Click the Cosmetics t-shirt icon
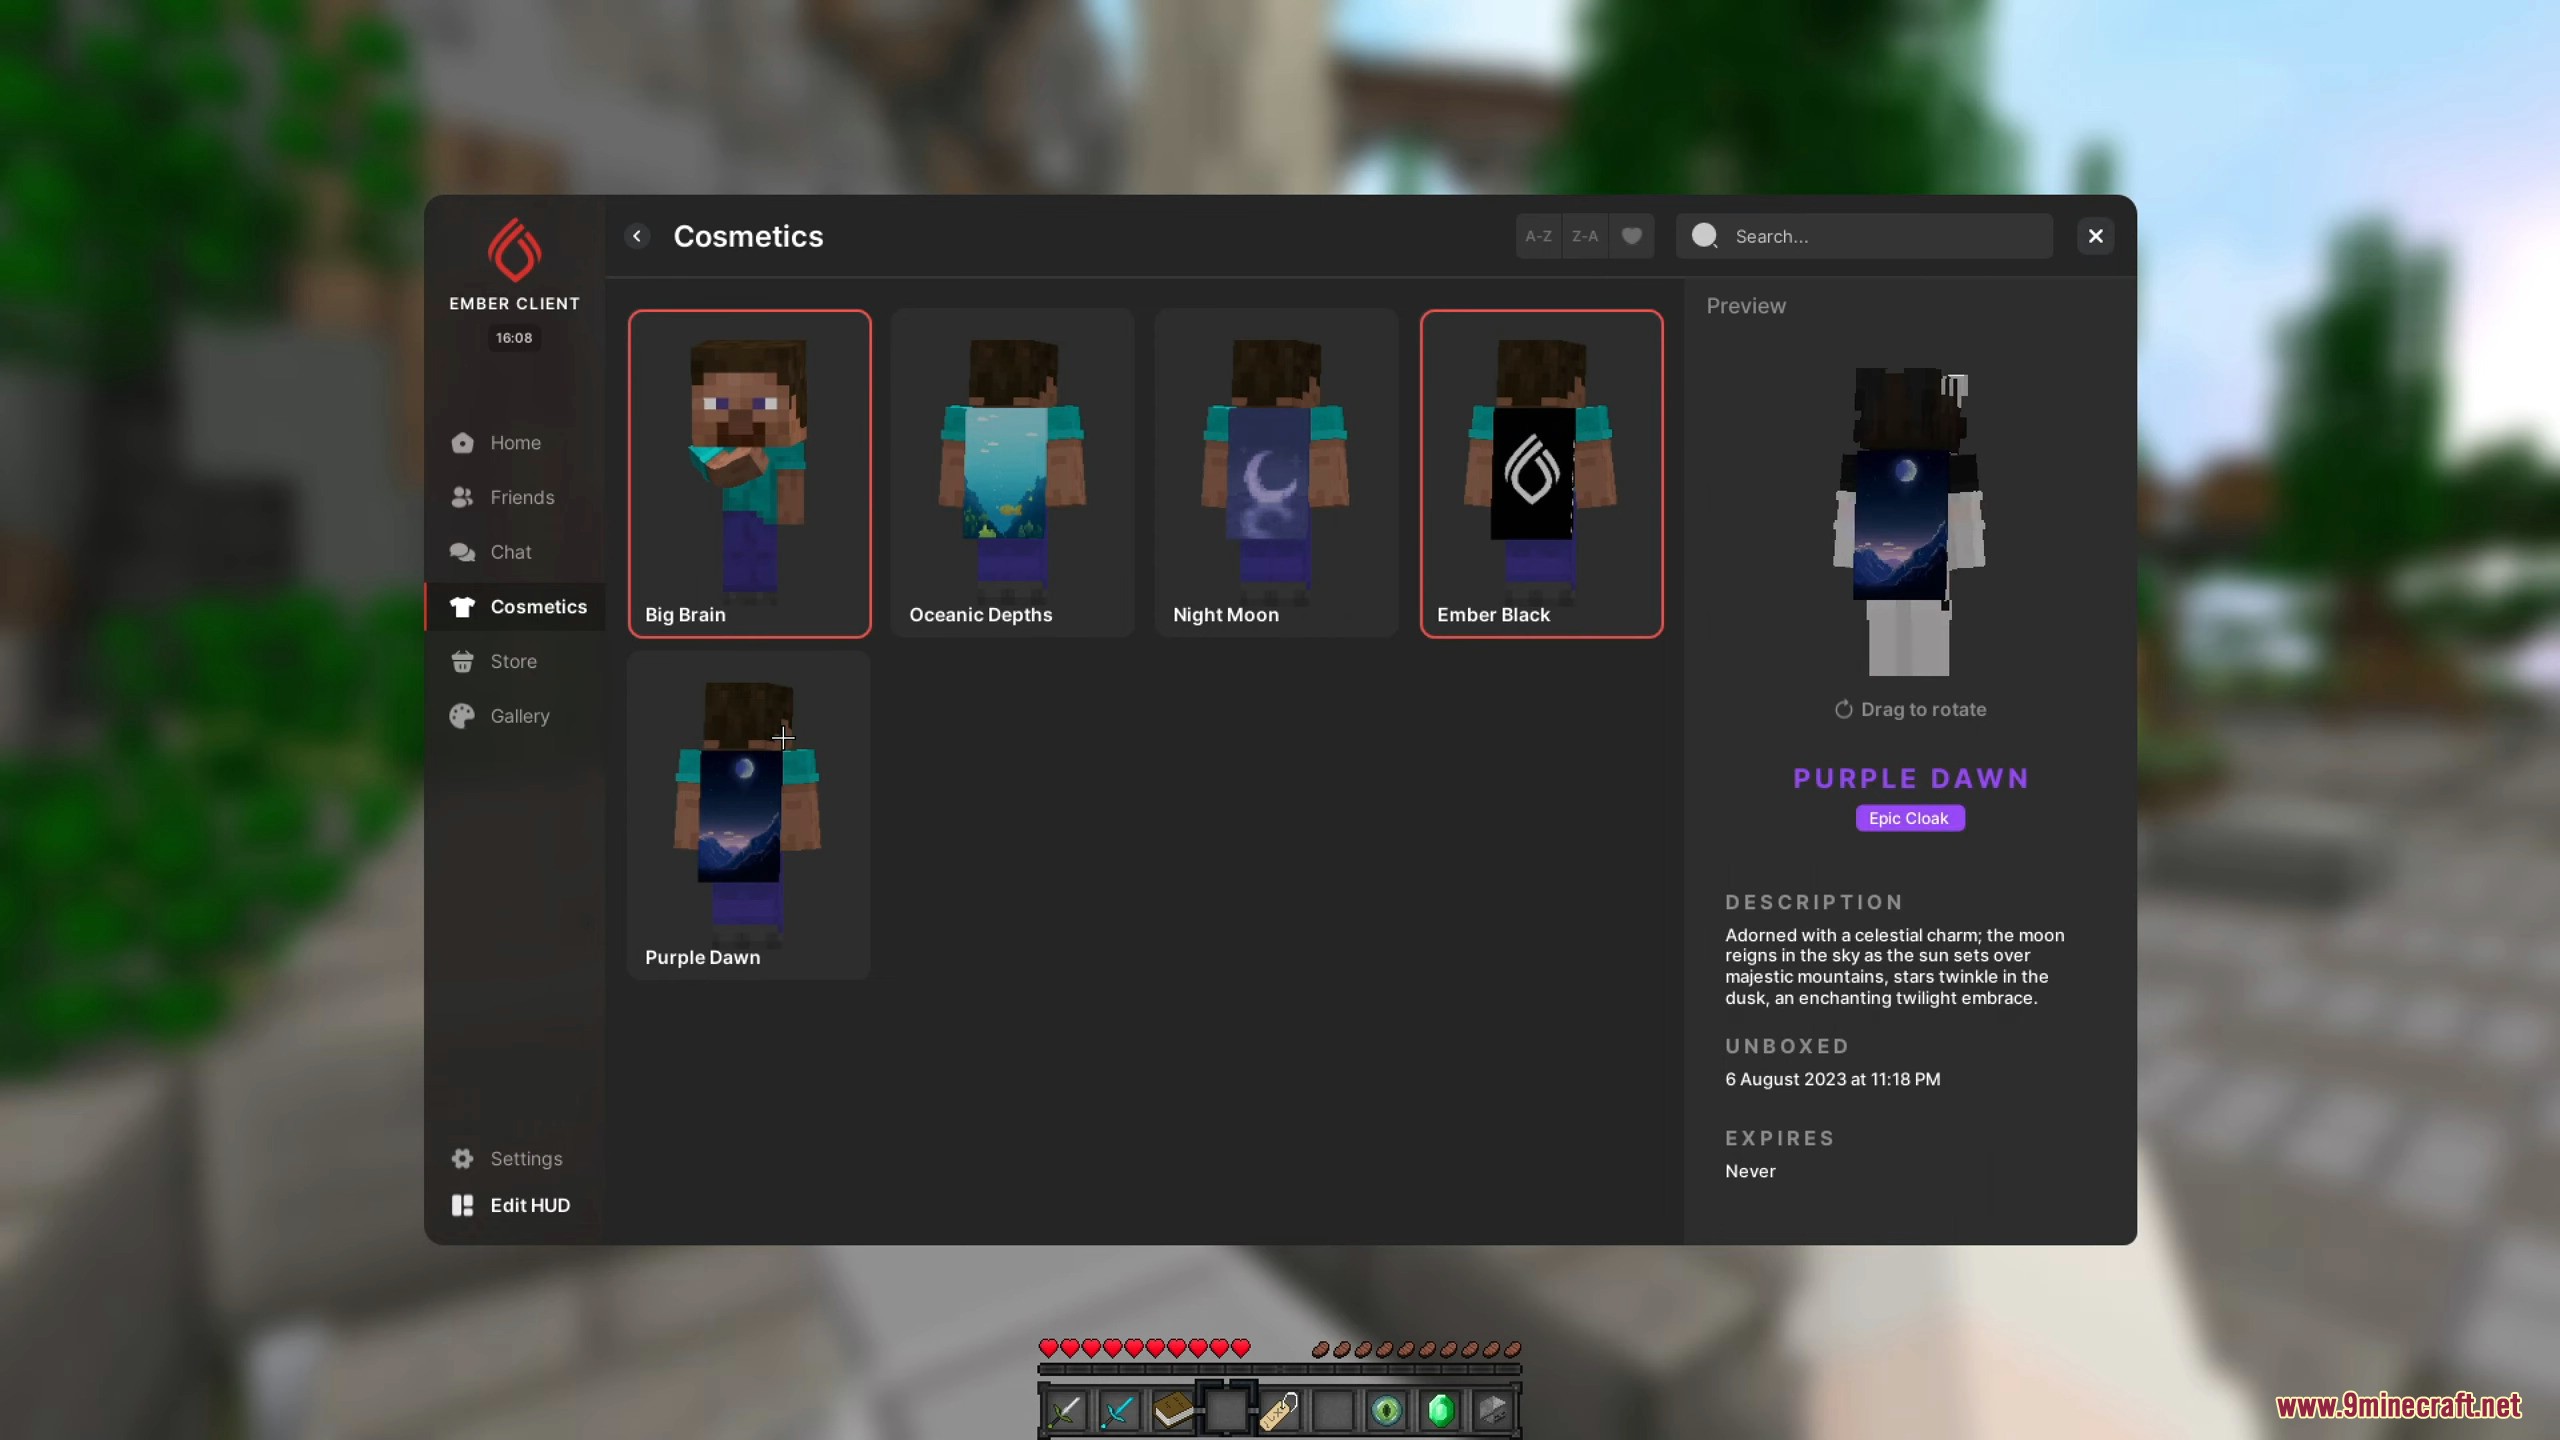Image resolution: width=2560 pixels, height=1440 pixels. pos(462,607)
